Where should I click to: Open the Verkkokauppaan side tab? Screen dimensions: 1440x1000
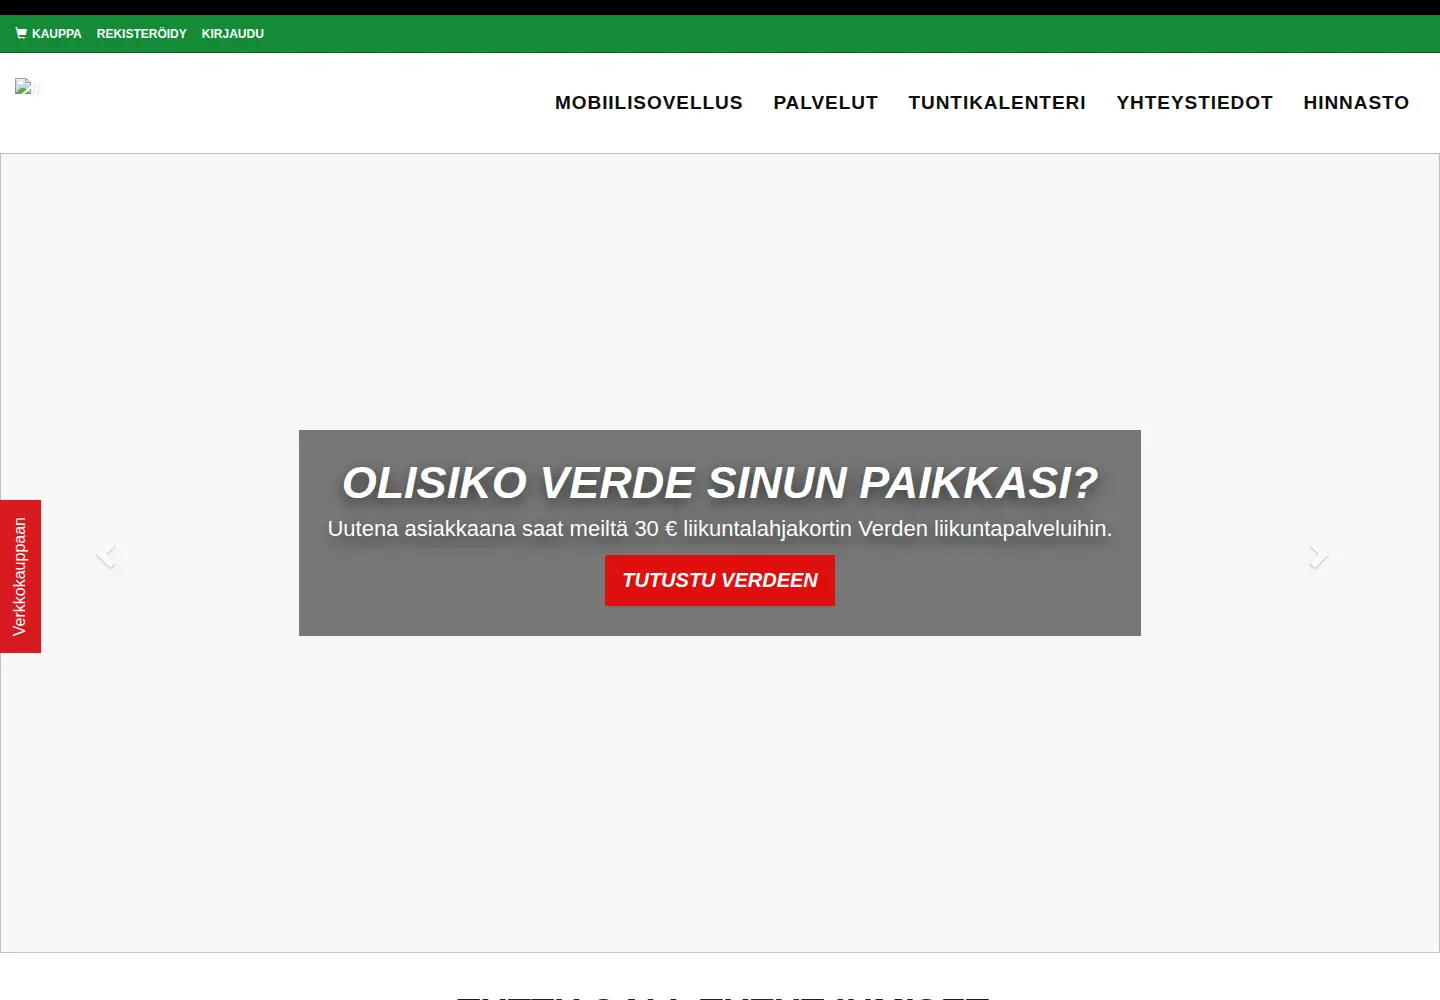20,576
